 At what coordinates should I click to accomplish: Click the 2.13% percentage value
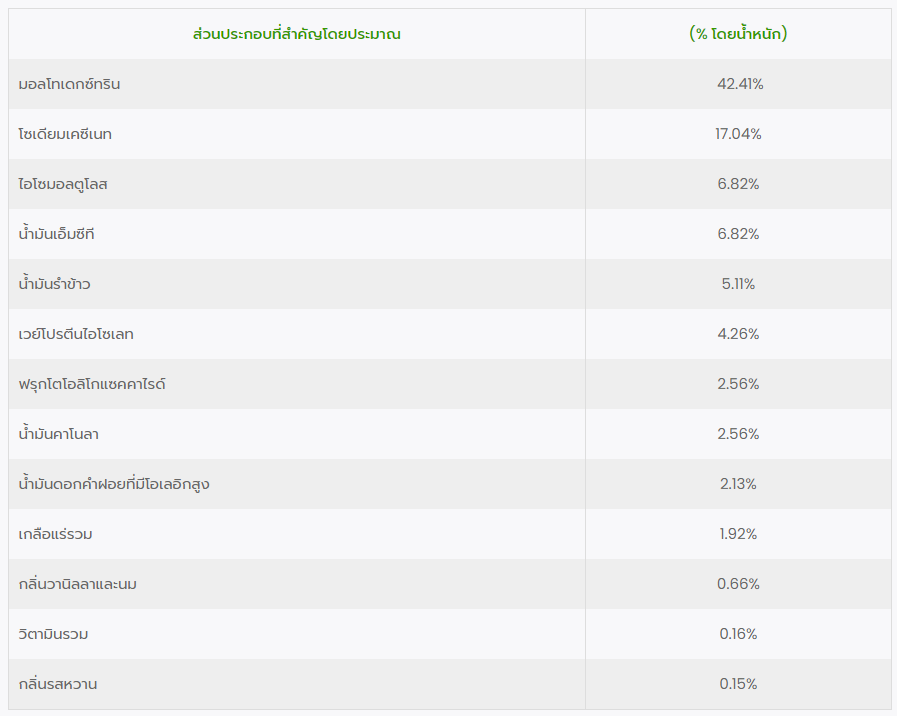pos(738,484)
